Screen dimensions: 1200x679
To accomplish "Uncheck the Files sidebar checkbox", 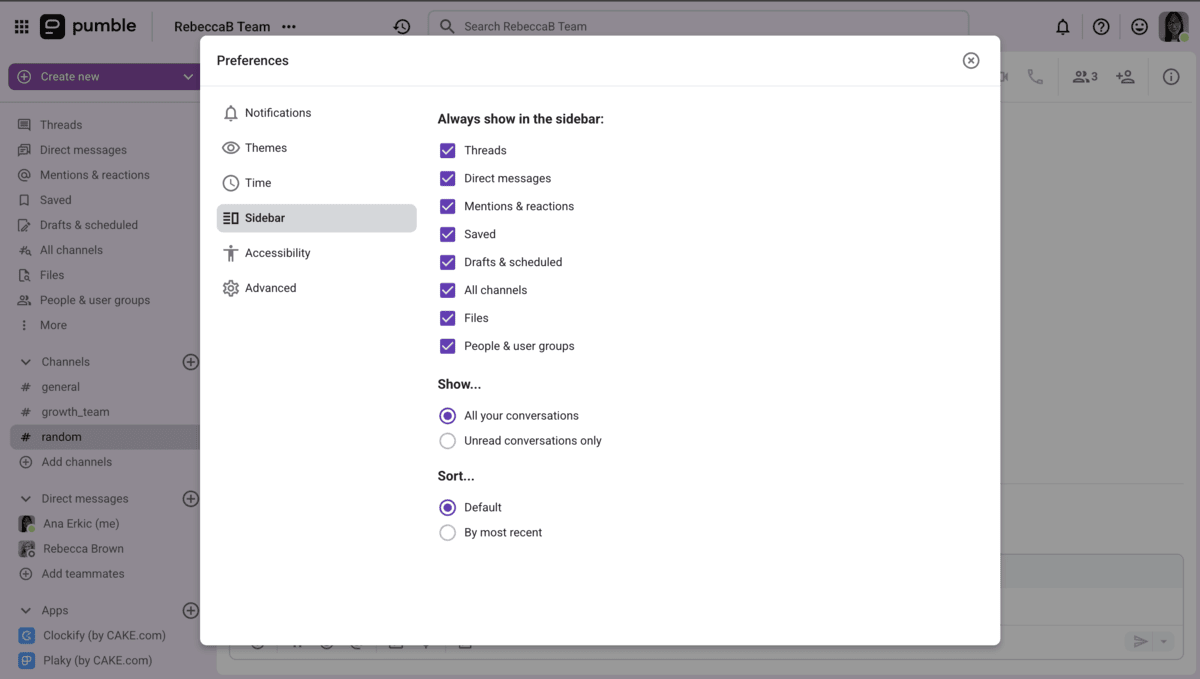I will tap(447, 318).
